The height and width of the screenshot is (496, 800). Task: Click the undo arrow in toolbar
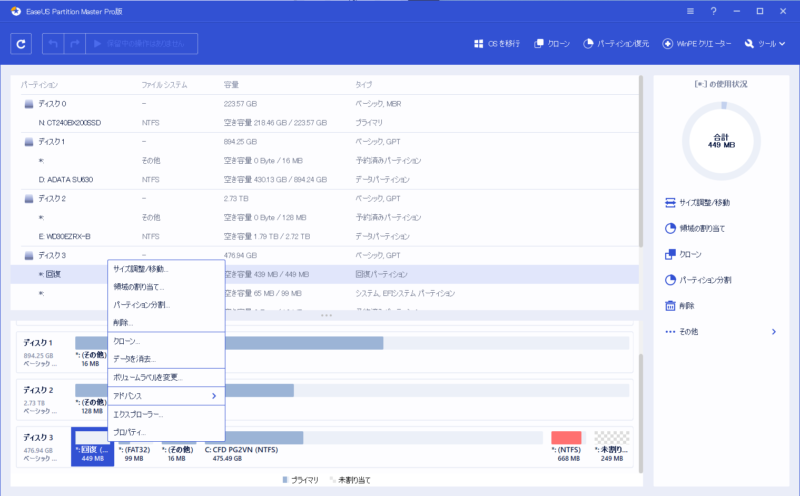click(53, 44)
